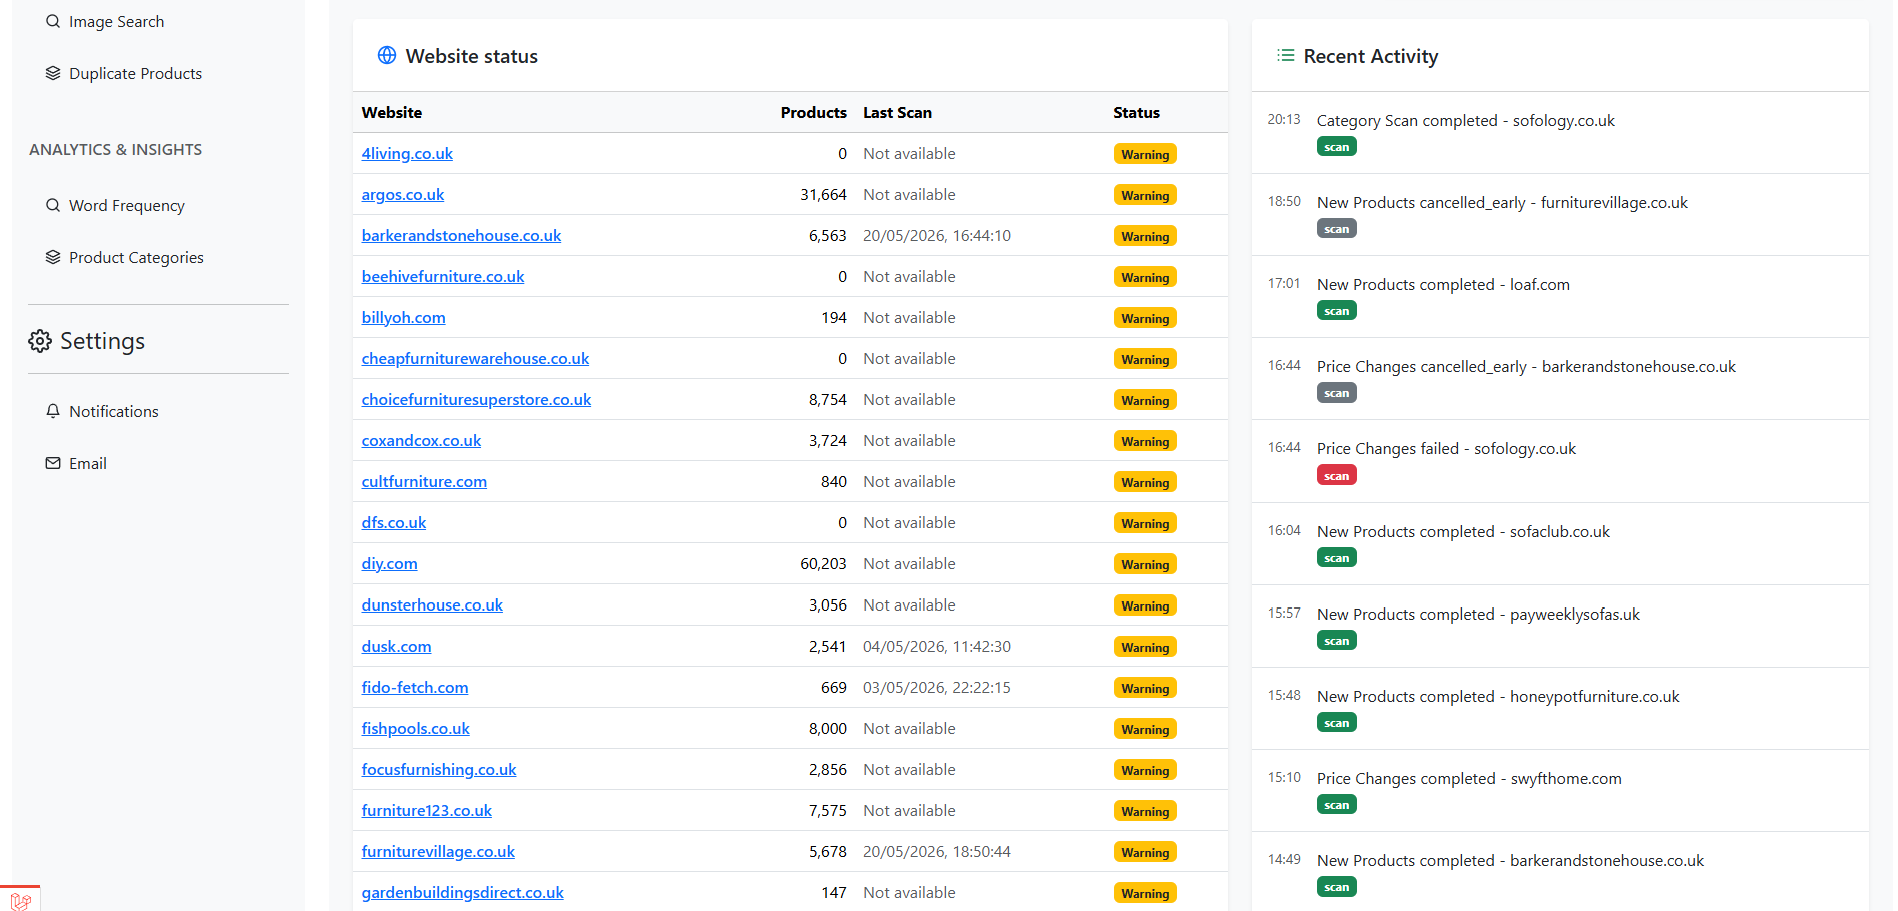1898x911 pixels.
Task: Click the Settings gear icon
Action: tap(40, 341)
